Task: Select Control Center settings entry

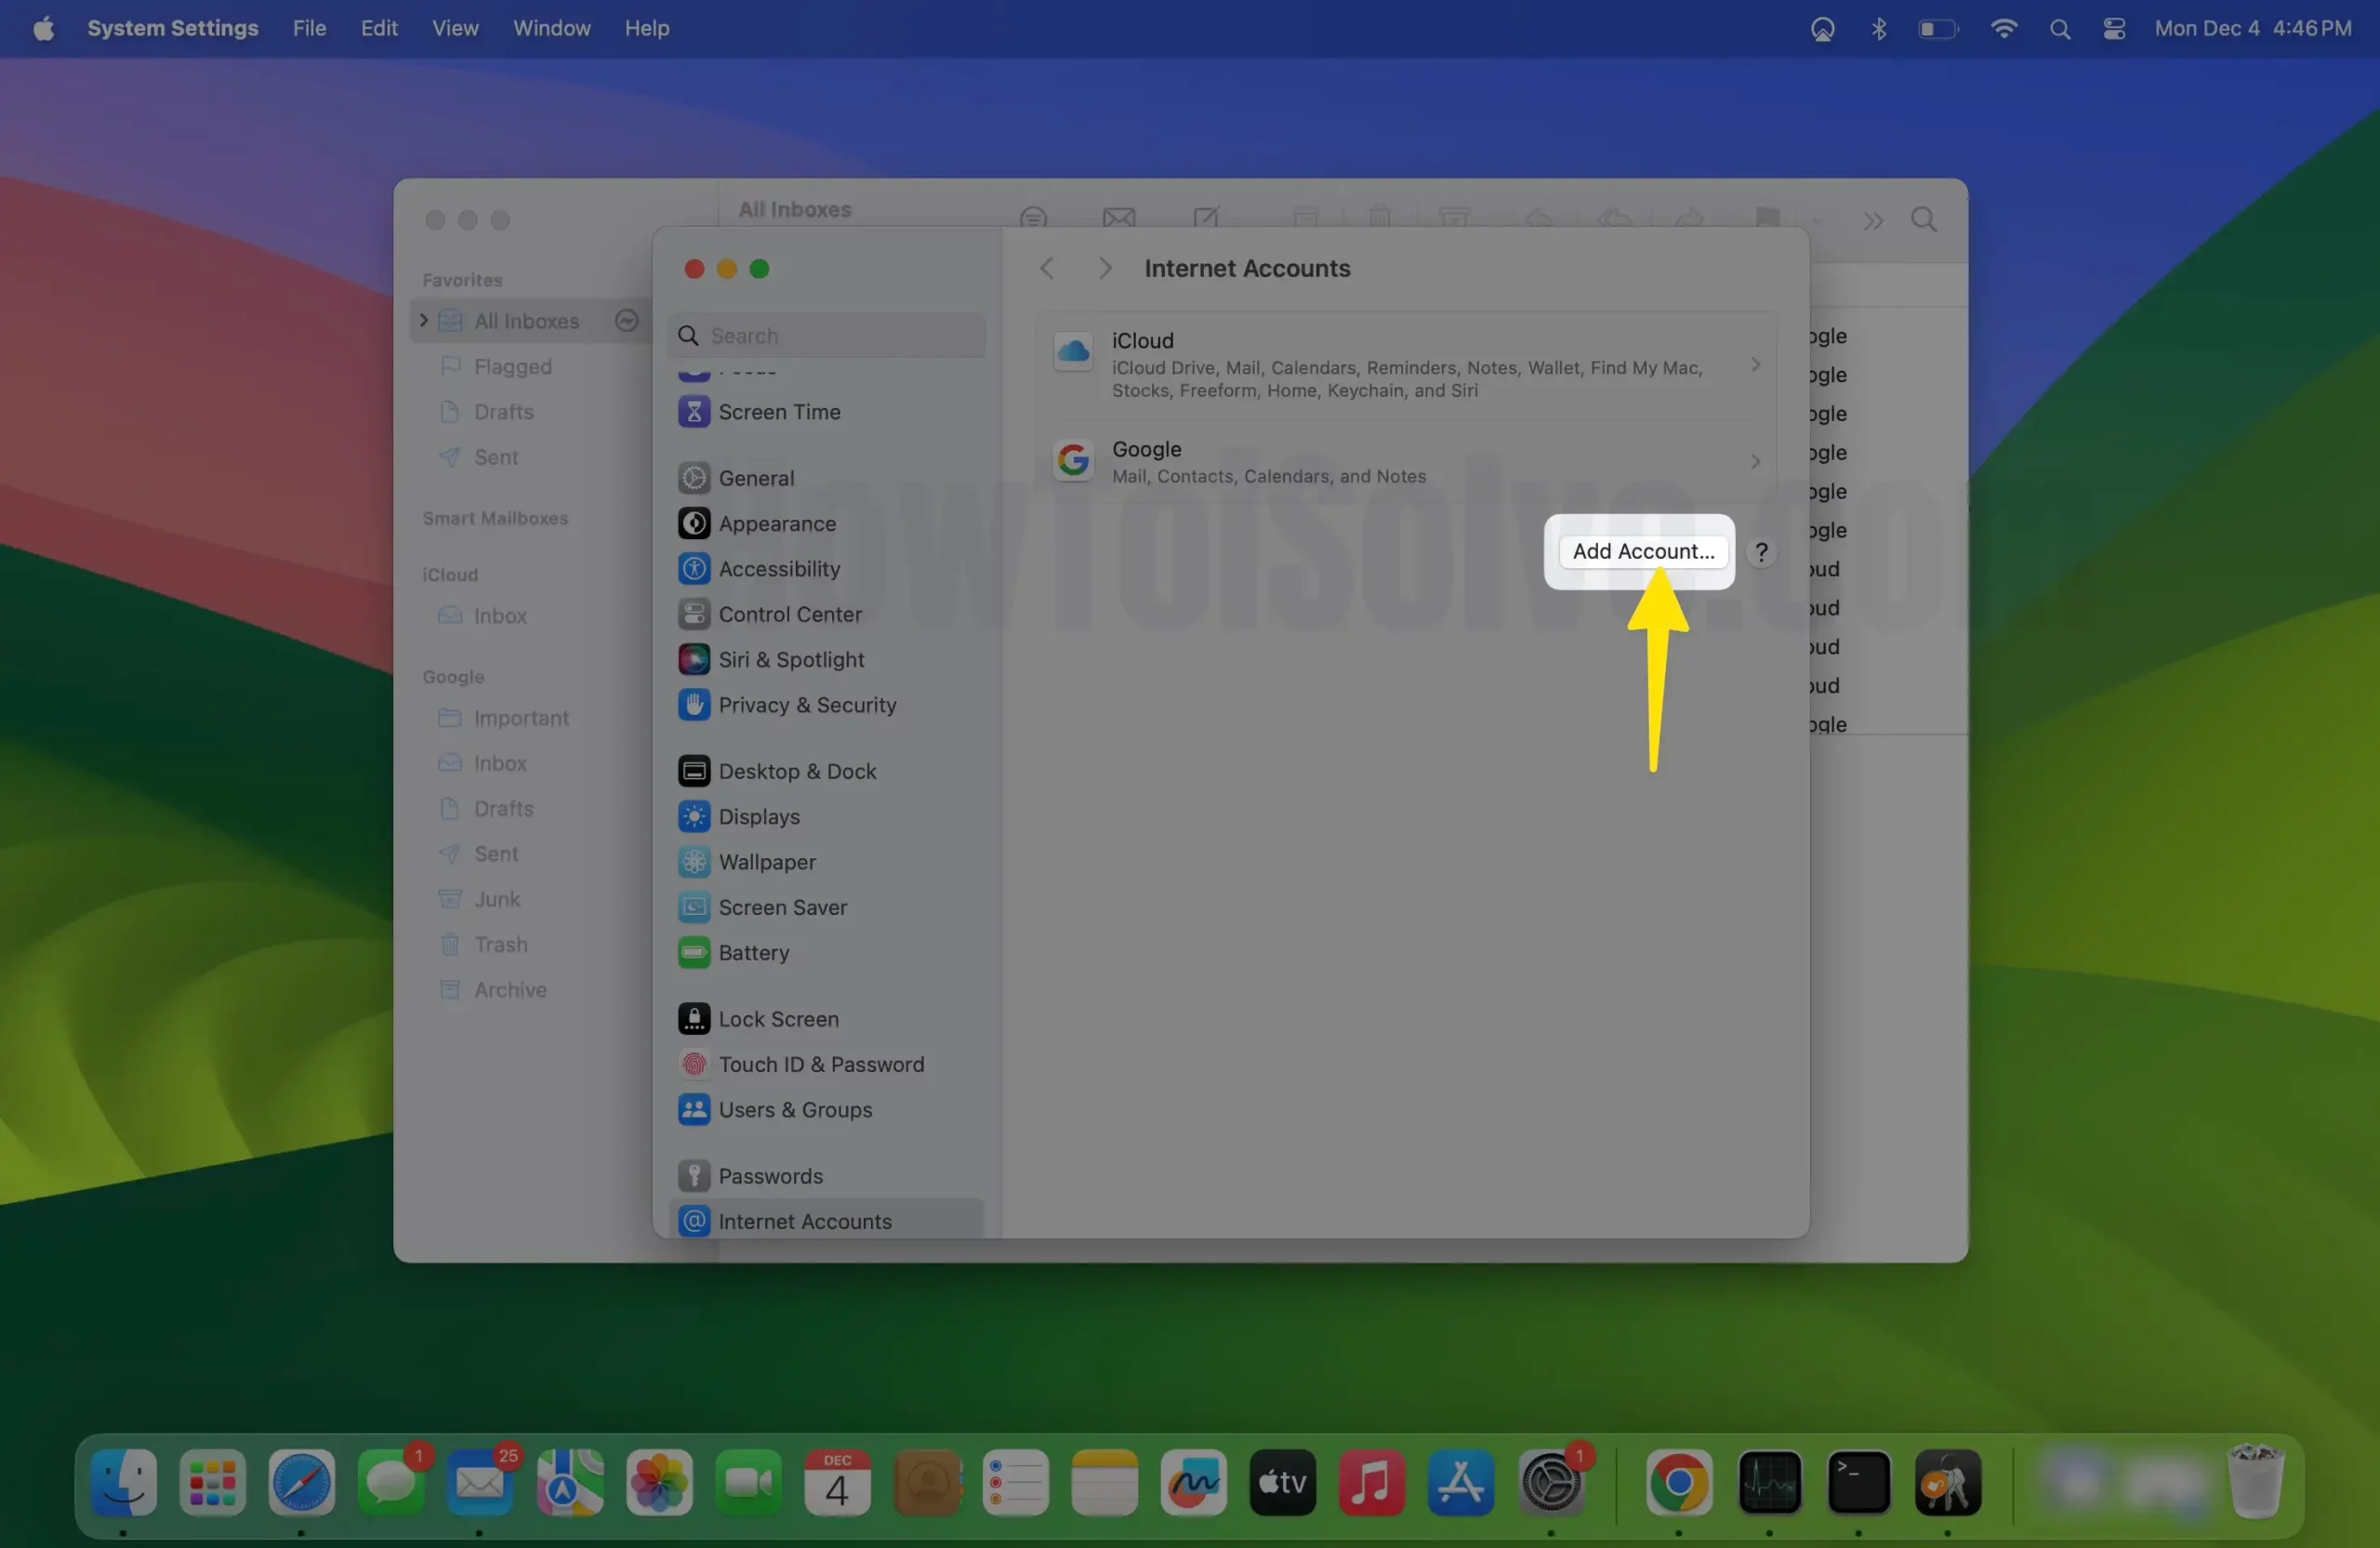Action: [789, 614]
